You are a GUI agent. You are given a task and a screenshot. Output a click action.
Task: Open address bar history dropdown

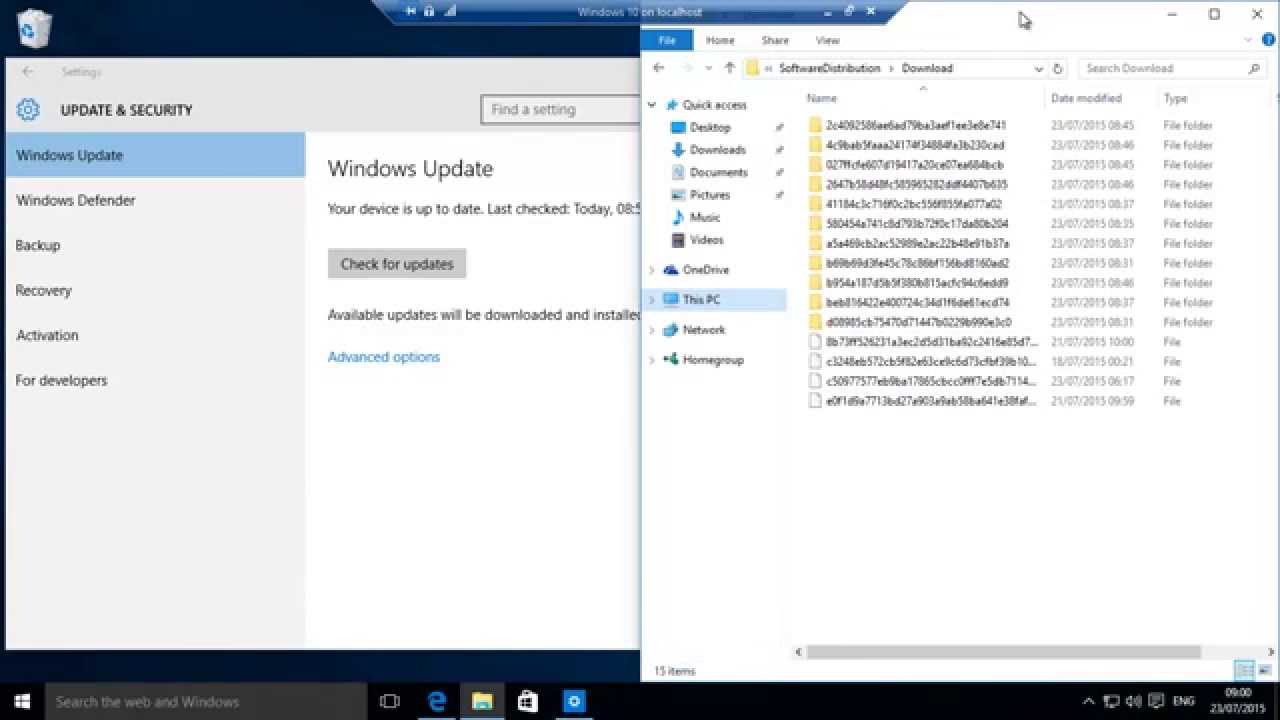coord(1038,69)
